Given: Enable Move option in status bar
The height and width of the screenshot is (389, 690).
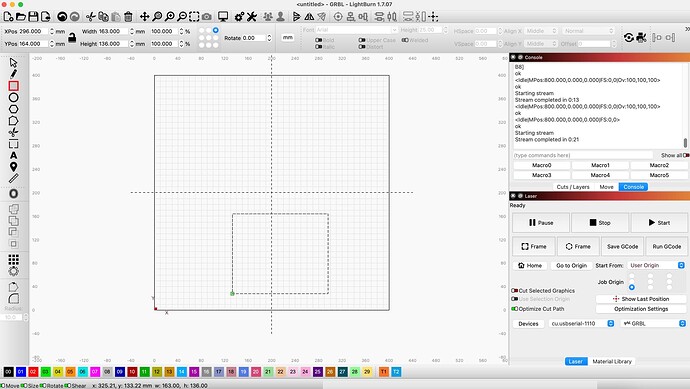Looking at the screenshot, I should (x=3, y=385).
